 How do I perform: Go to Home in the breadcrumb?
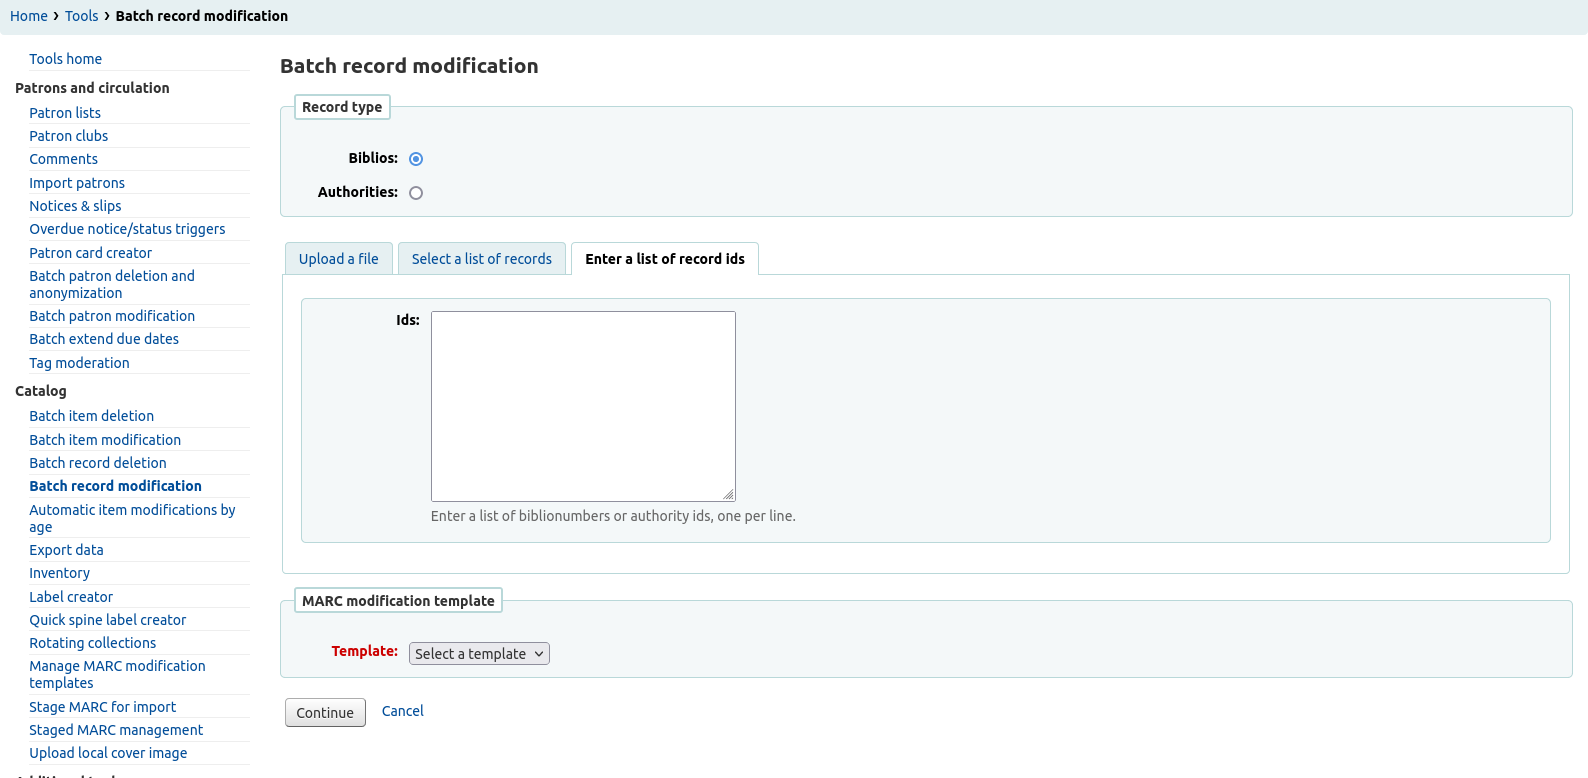coord(29,16)
